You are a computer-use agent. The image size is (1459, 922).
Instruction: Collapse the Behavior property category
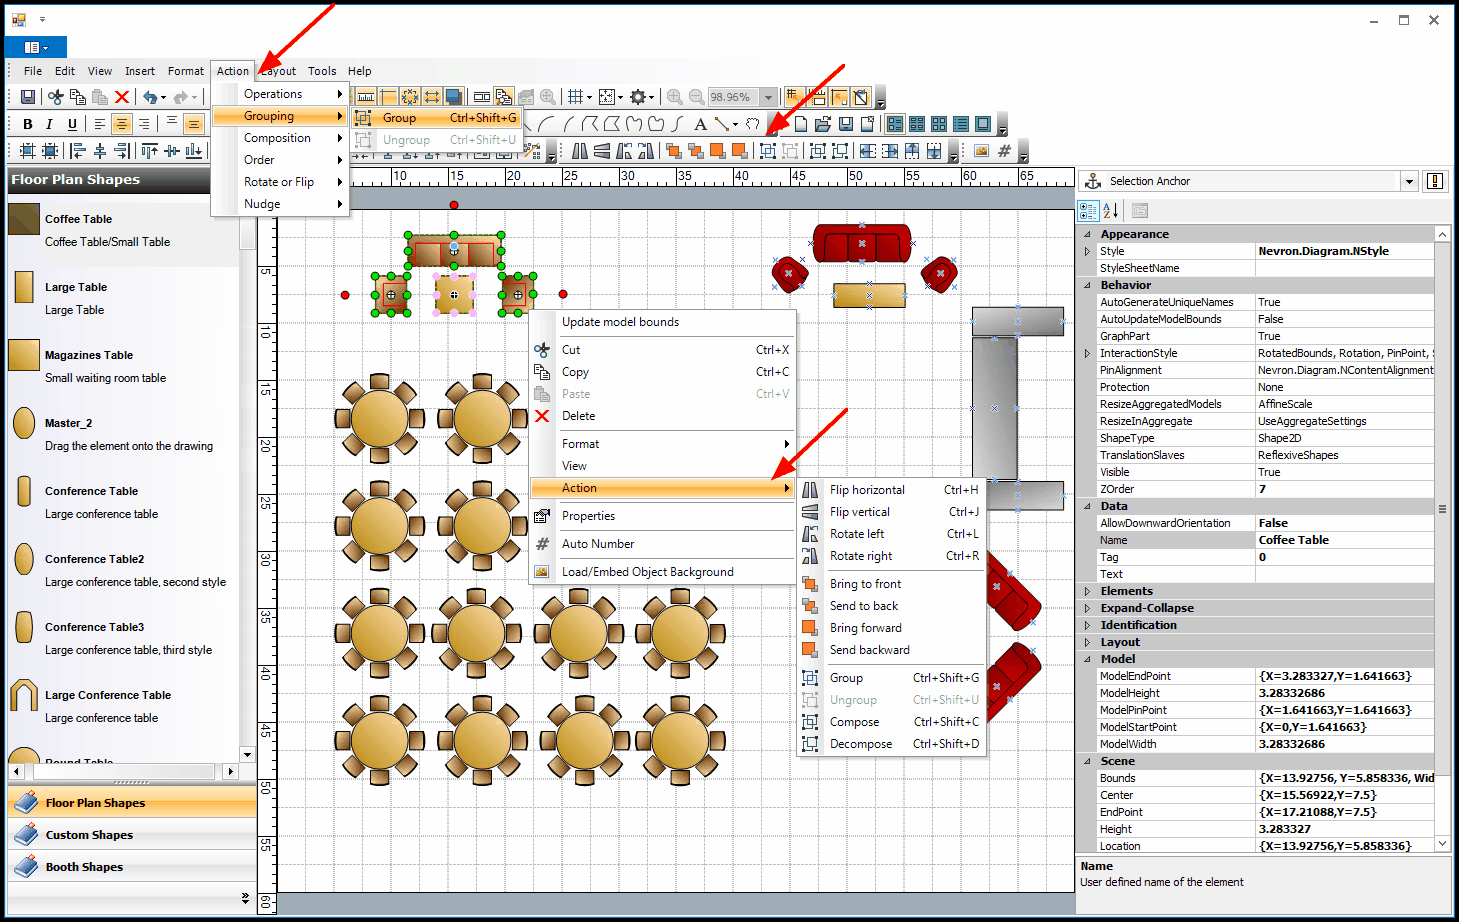(x=1087, y=285)
